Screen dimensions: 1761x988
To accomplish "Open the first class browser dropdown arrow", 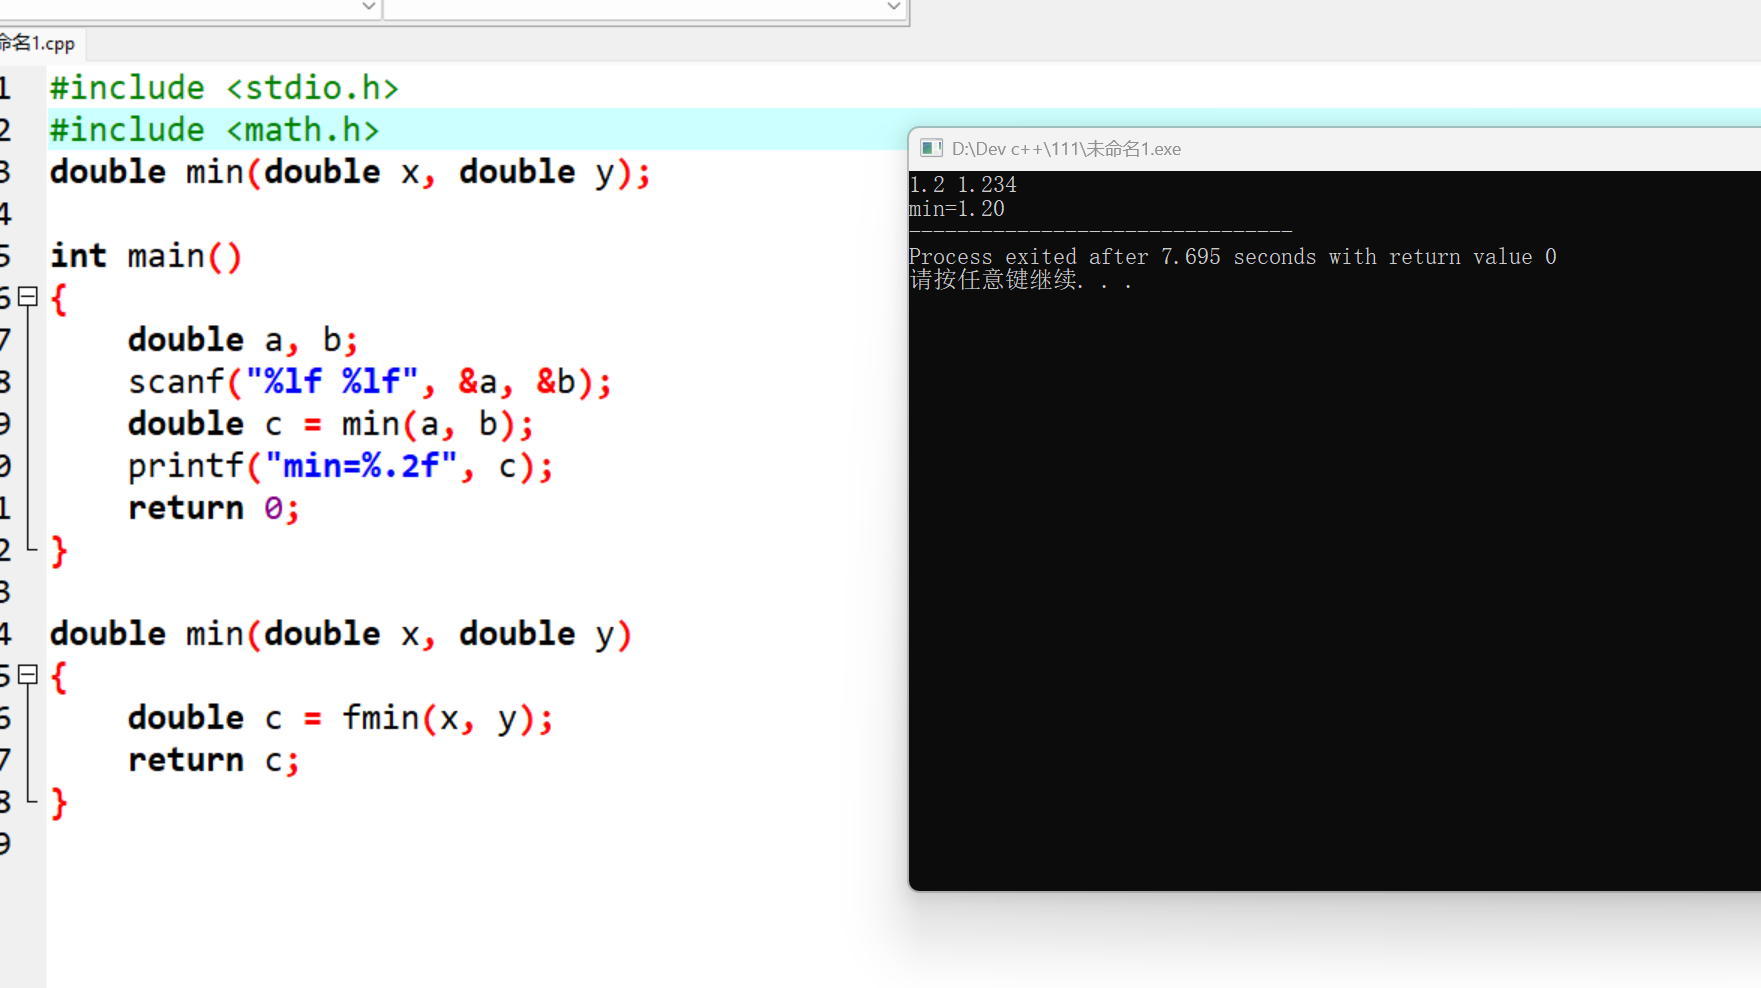I will tap(368, 6).
